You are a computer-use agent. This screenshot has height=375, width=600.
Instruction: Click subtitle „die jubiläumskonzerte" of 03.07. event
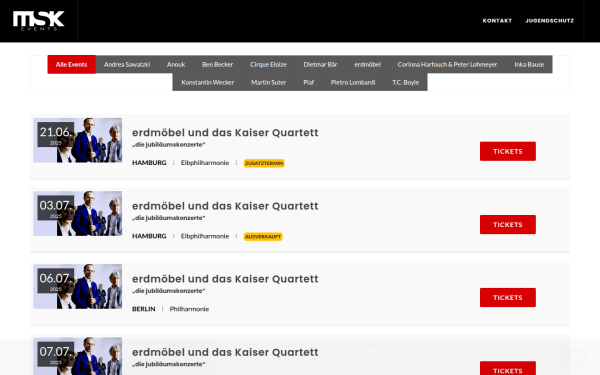pyautogui.click(x=169, y=218)
